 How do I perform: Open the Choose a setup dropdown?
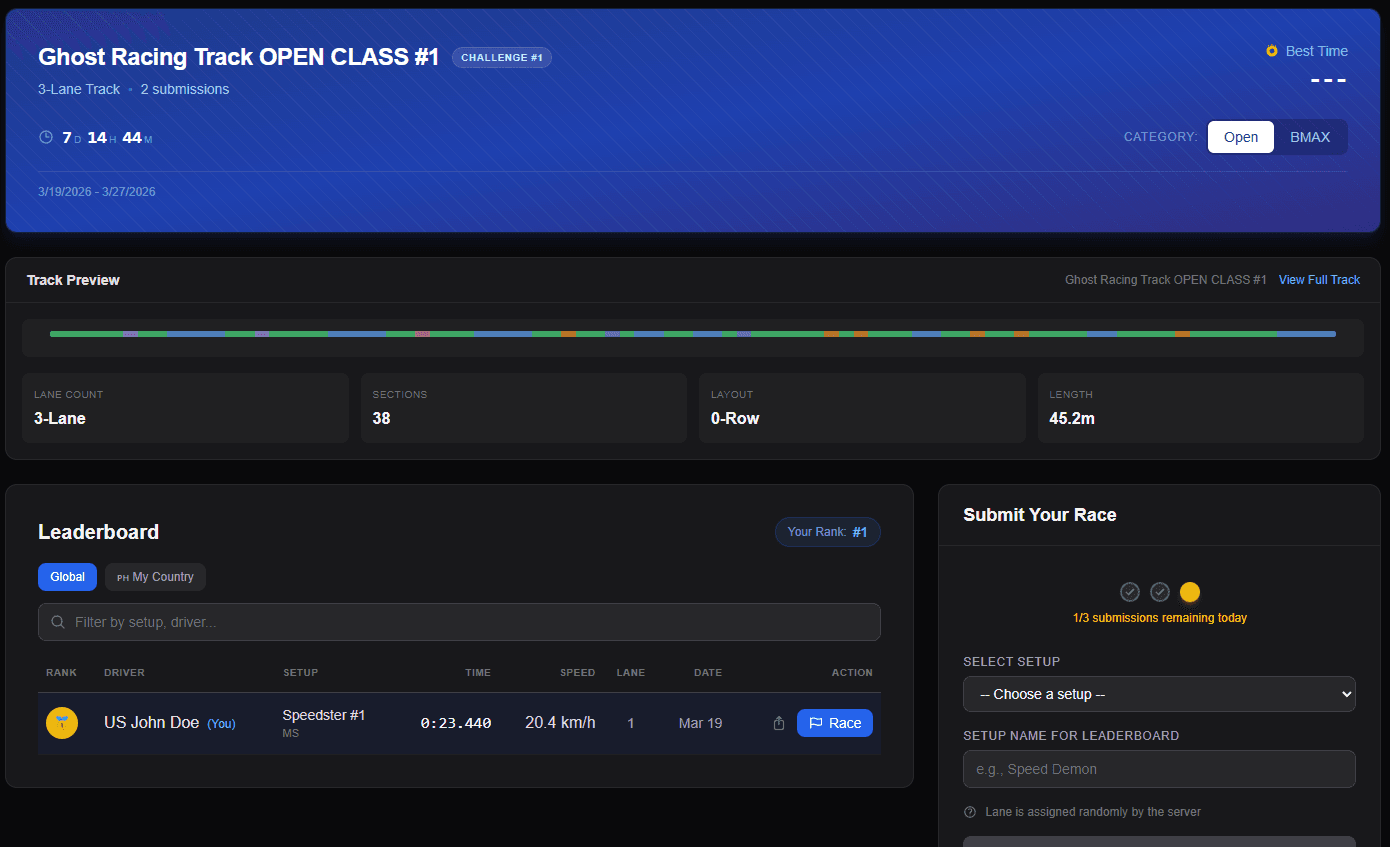click(x=1159, y=694)
